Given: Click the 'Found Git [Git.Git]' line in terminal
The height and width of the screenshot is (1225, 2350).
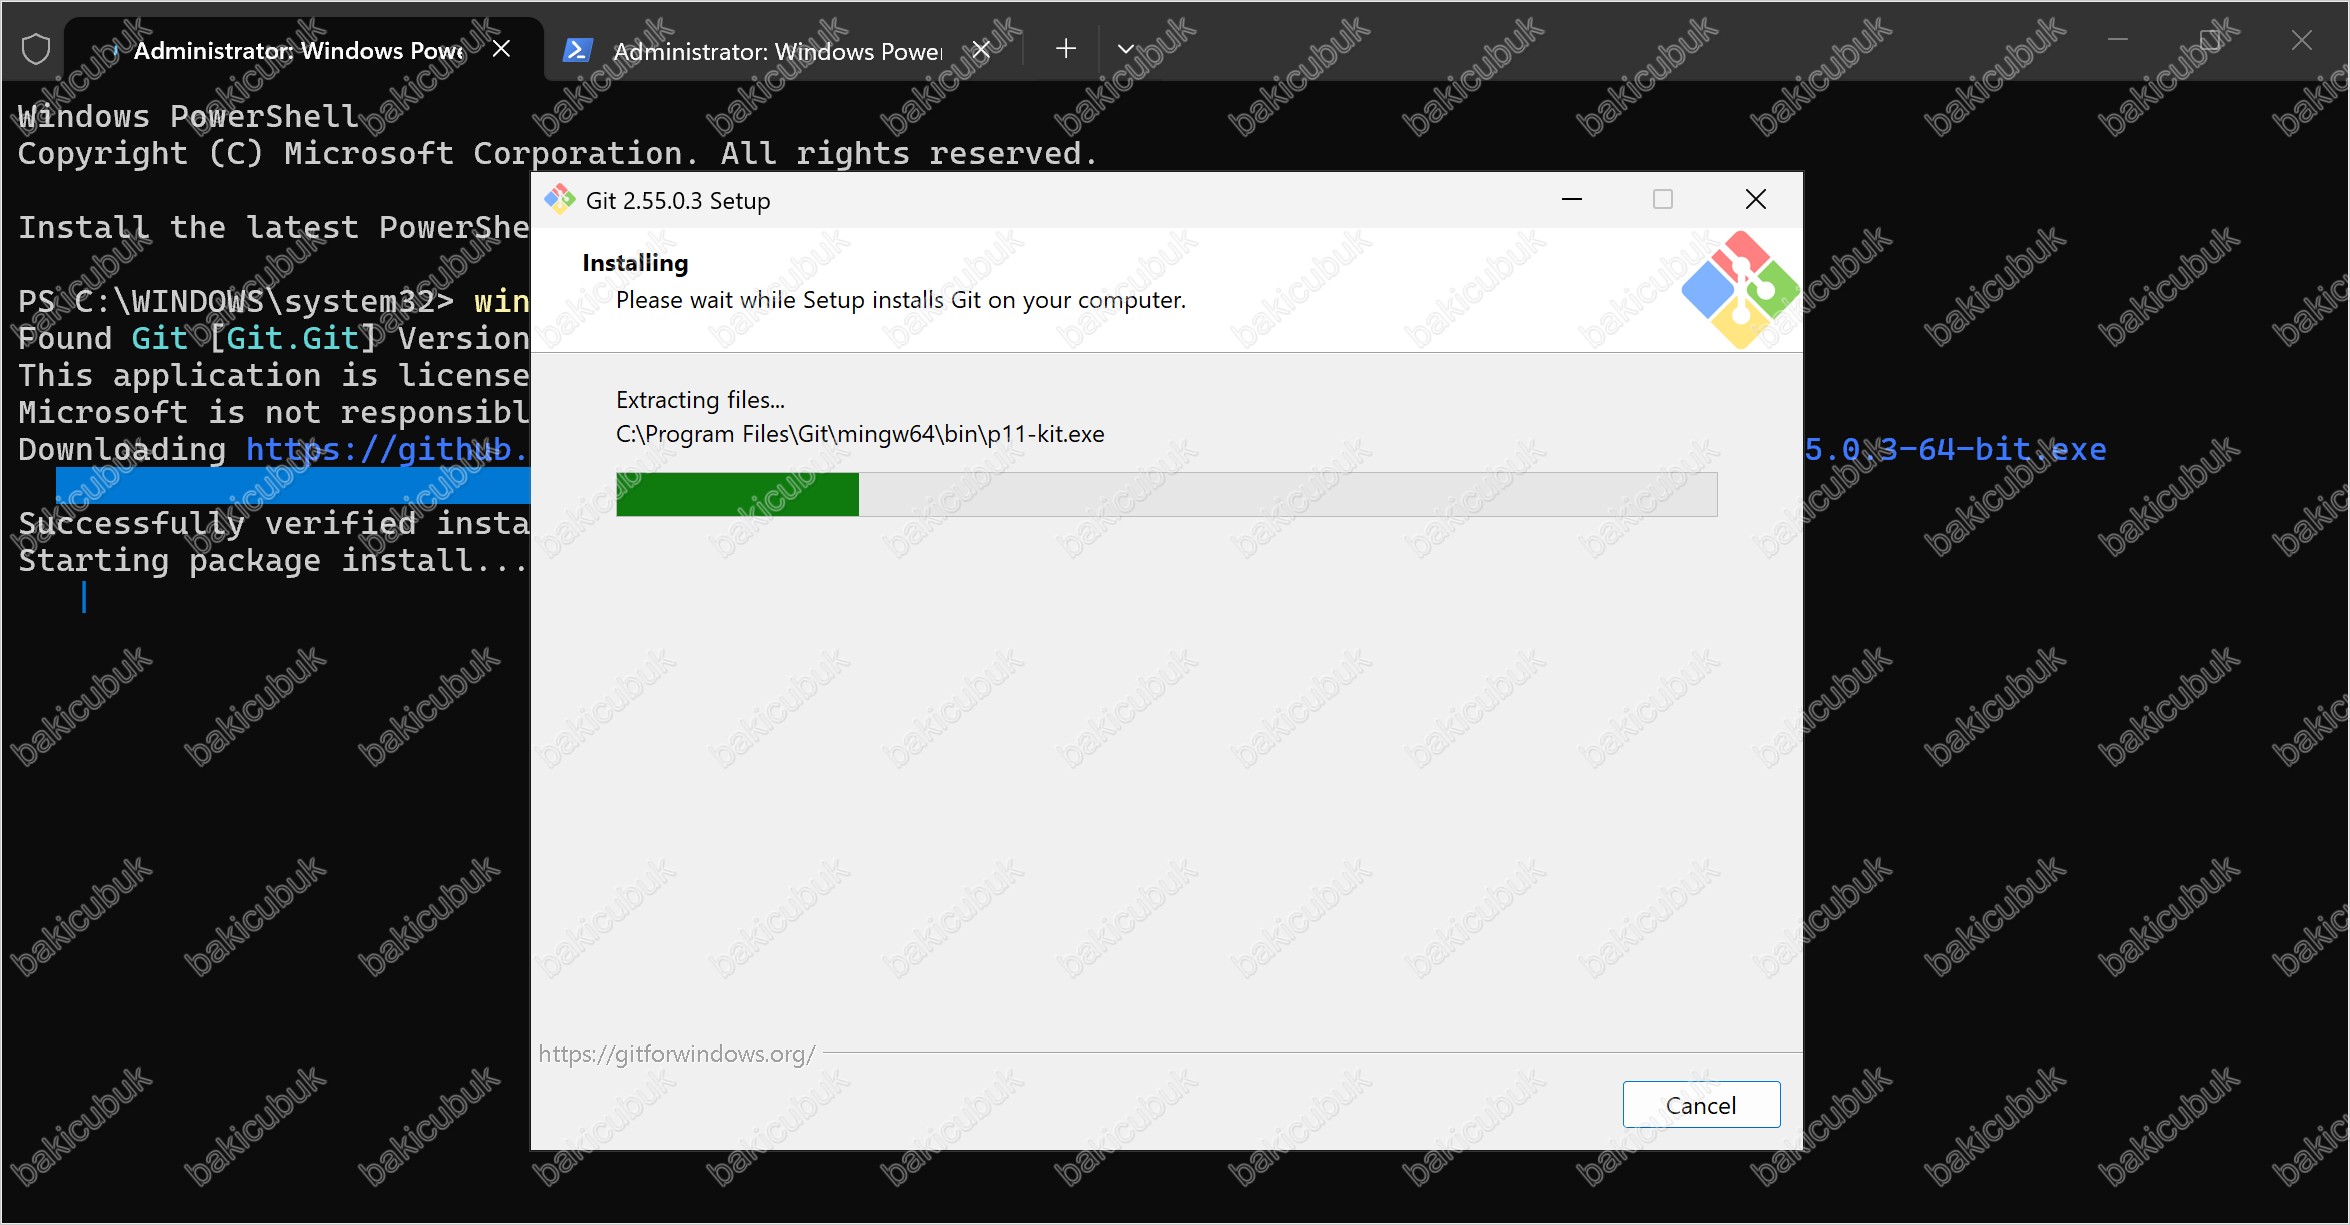Looking at the screenshot, I should click(x=274, y=339).
